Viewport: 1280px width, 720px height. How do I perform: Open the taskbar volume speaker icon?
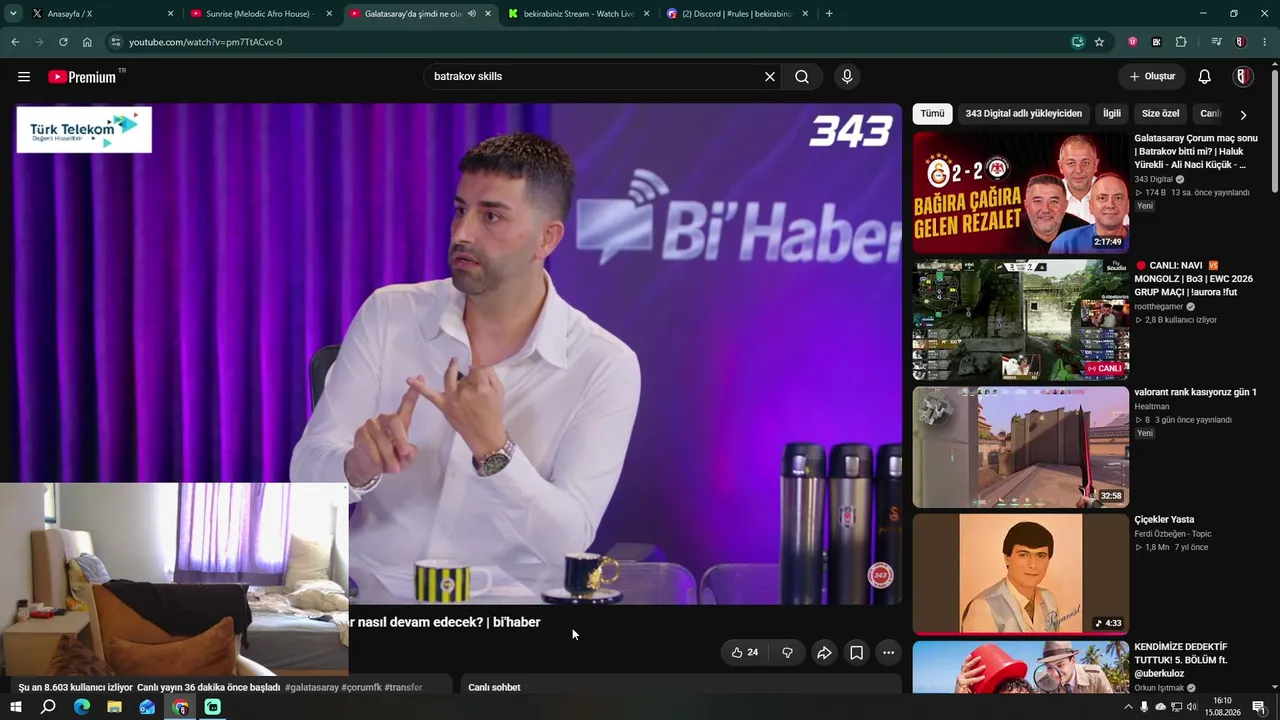(1193, 707)
